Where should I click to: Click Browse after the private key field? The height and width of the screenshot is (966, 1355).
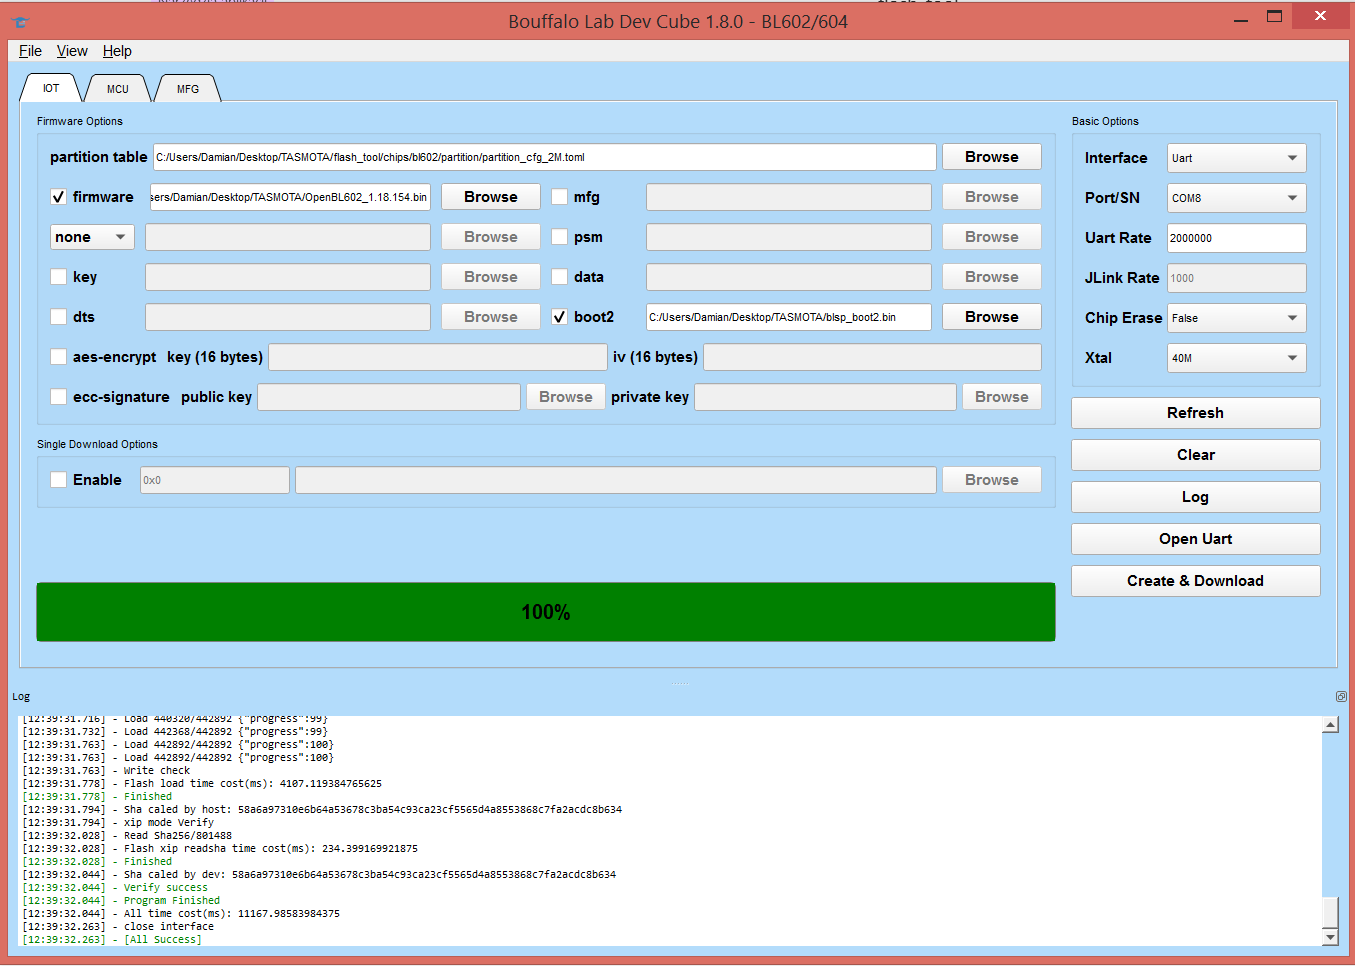[1002, 397]
